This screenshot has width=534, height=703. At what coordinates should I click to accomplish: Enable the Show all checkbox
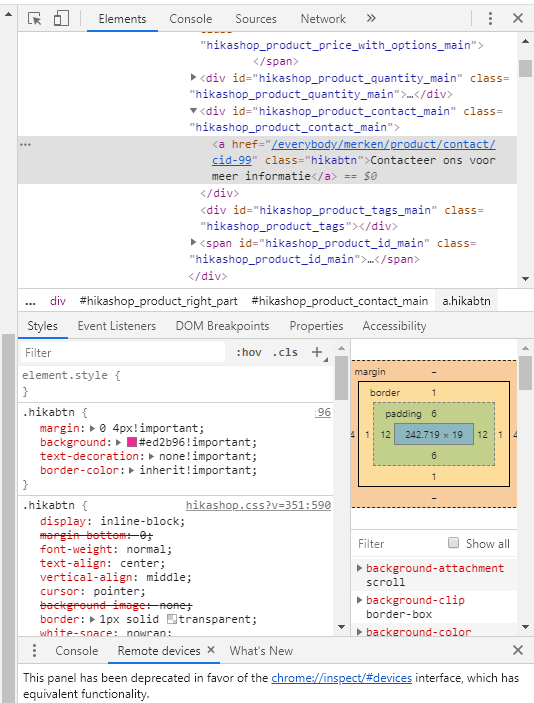point(454,543)
